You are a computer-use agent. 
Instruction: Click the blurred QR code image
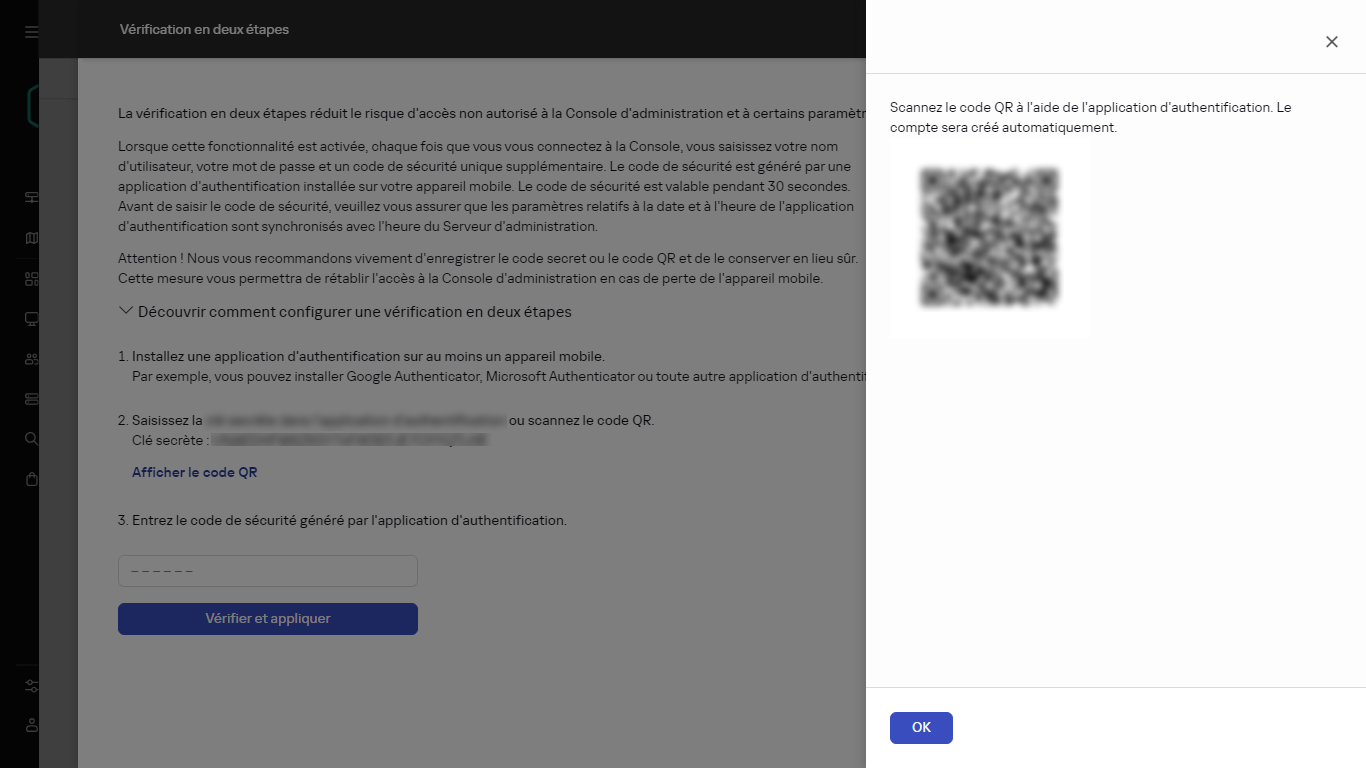(989, 239)
